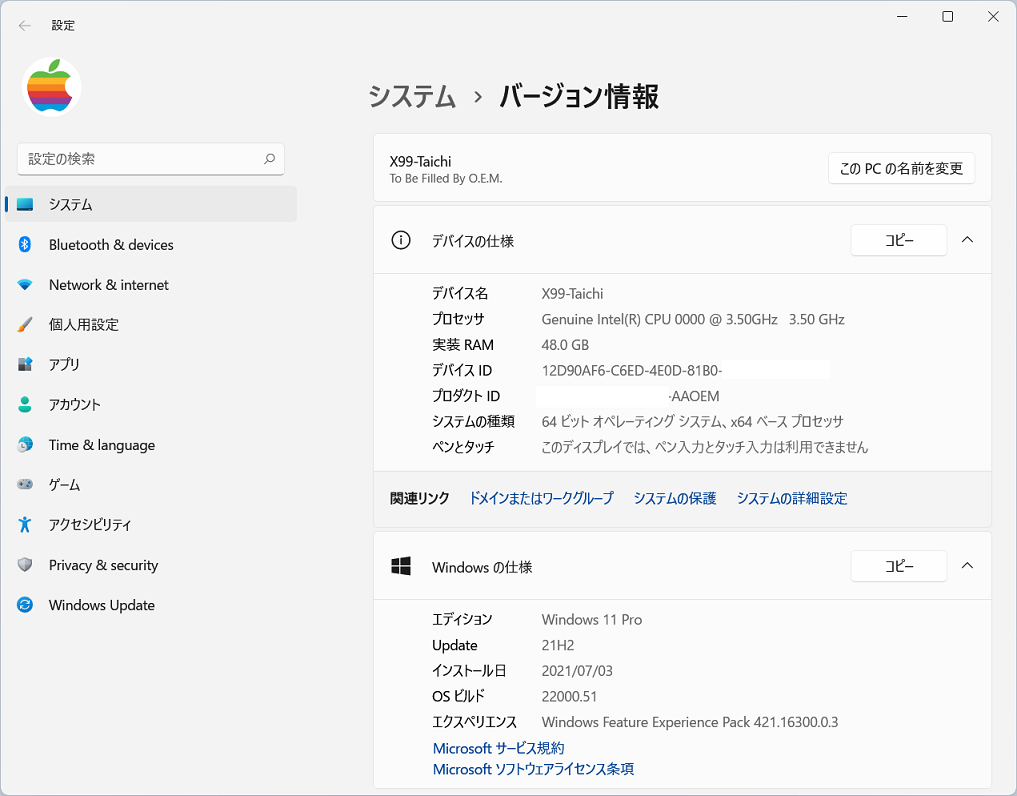
Task: Click the デバイス ID value 12D90AF6-C6ED
Action: click(632, 370)
